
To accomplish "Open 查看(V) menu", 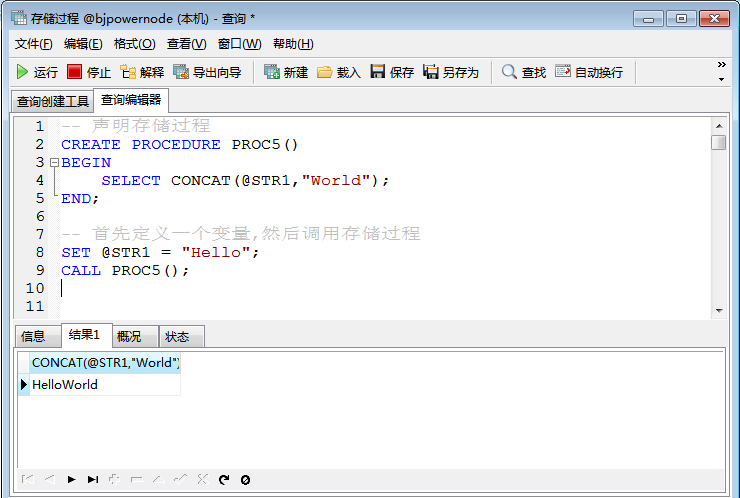I will tap(186, 44).
